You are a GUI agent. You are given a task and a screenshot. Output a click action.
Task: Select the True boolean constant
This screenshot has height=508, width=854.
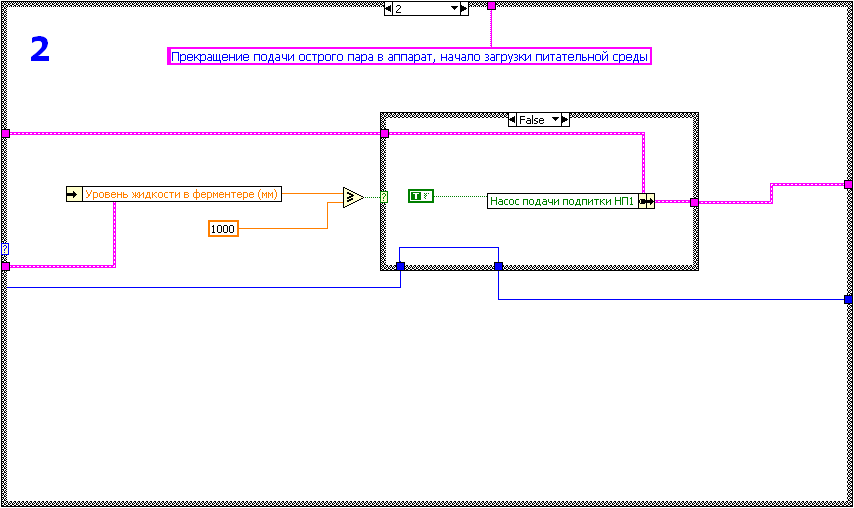click(420, 196)
